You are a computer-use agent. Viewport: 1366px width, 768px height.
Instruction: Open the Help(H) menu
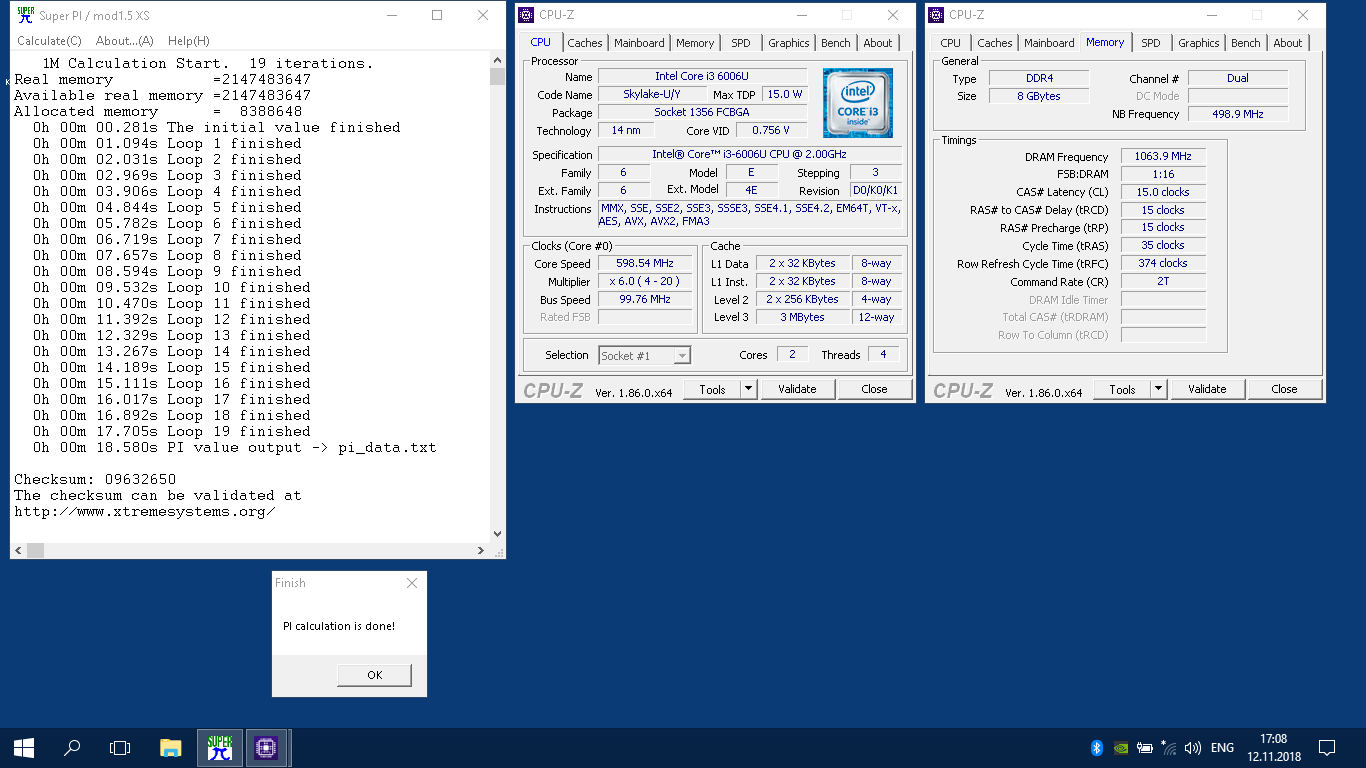(x=189, y=41)
